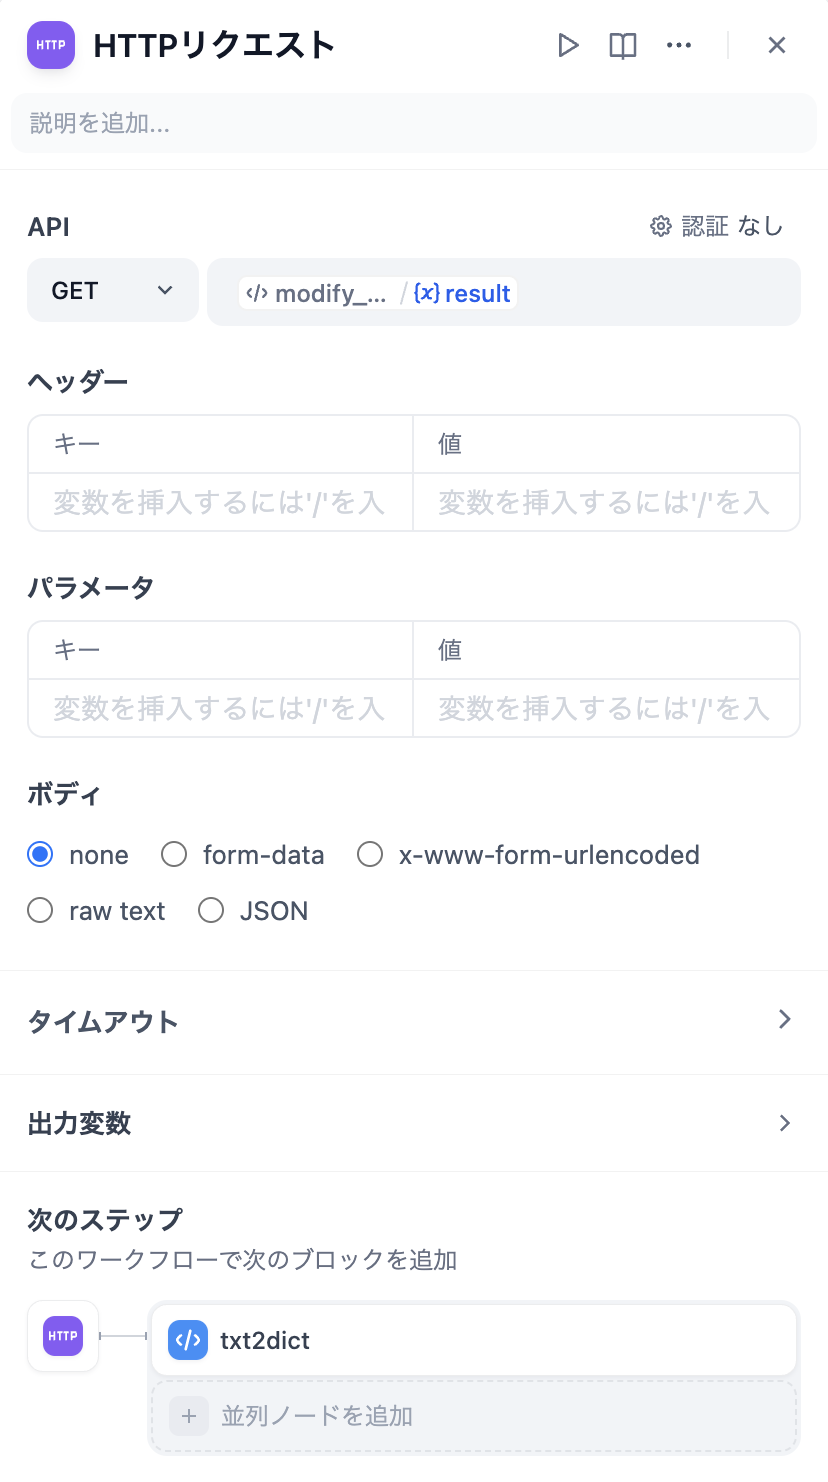Select the form-data body option

pos(174,855)
